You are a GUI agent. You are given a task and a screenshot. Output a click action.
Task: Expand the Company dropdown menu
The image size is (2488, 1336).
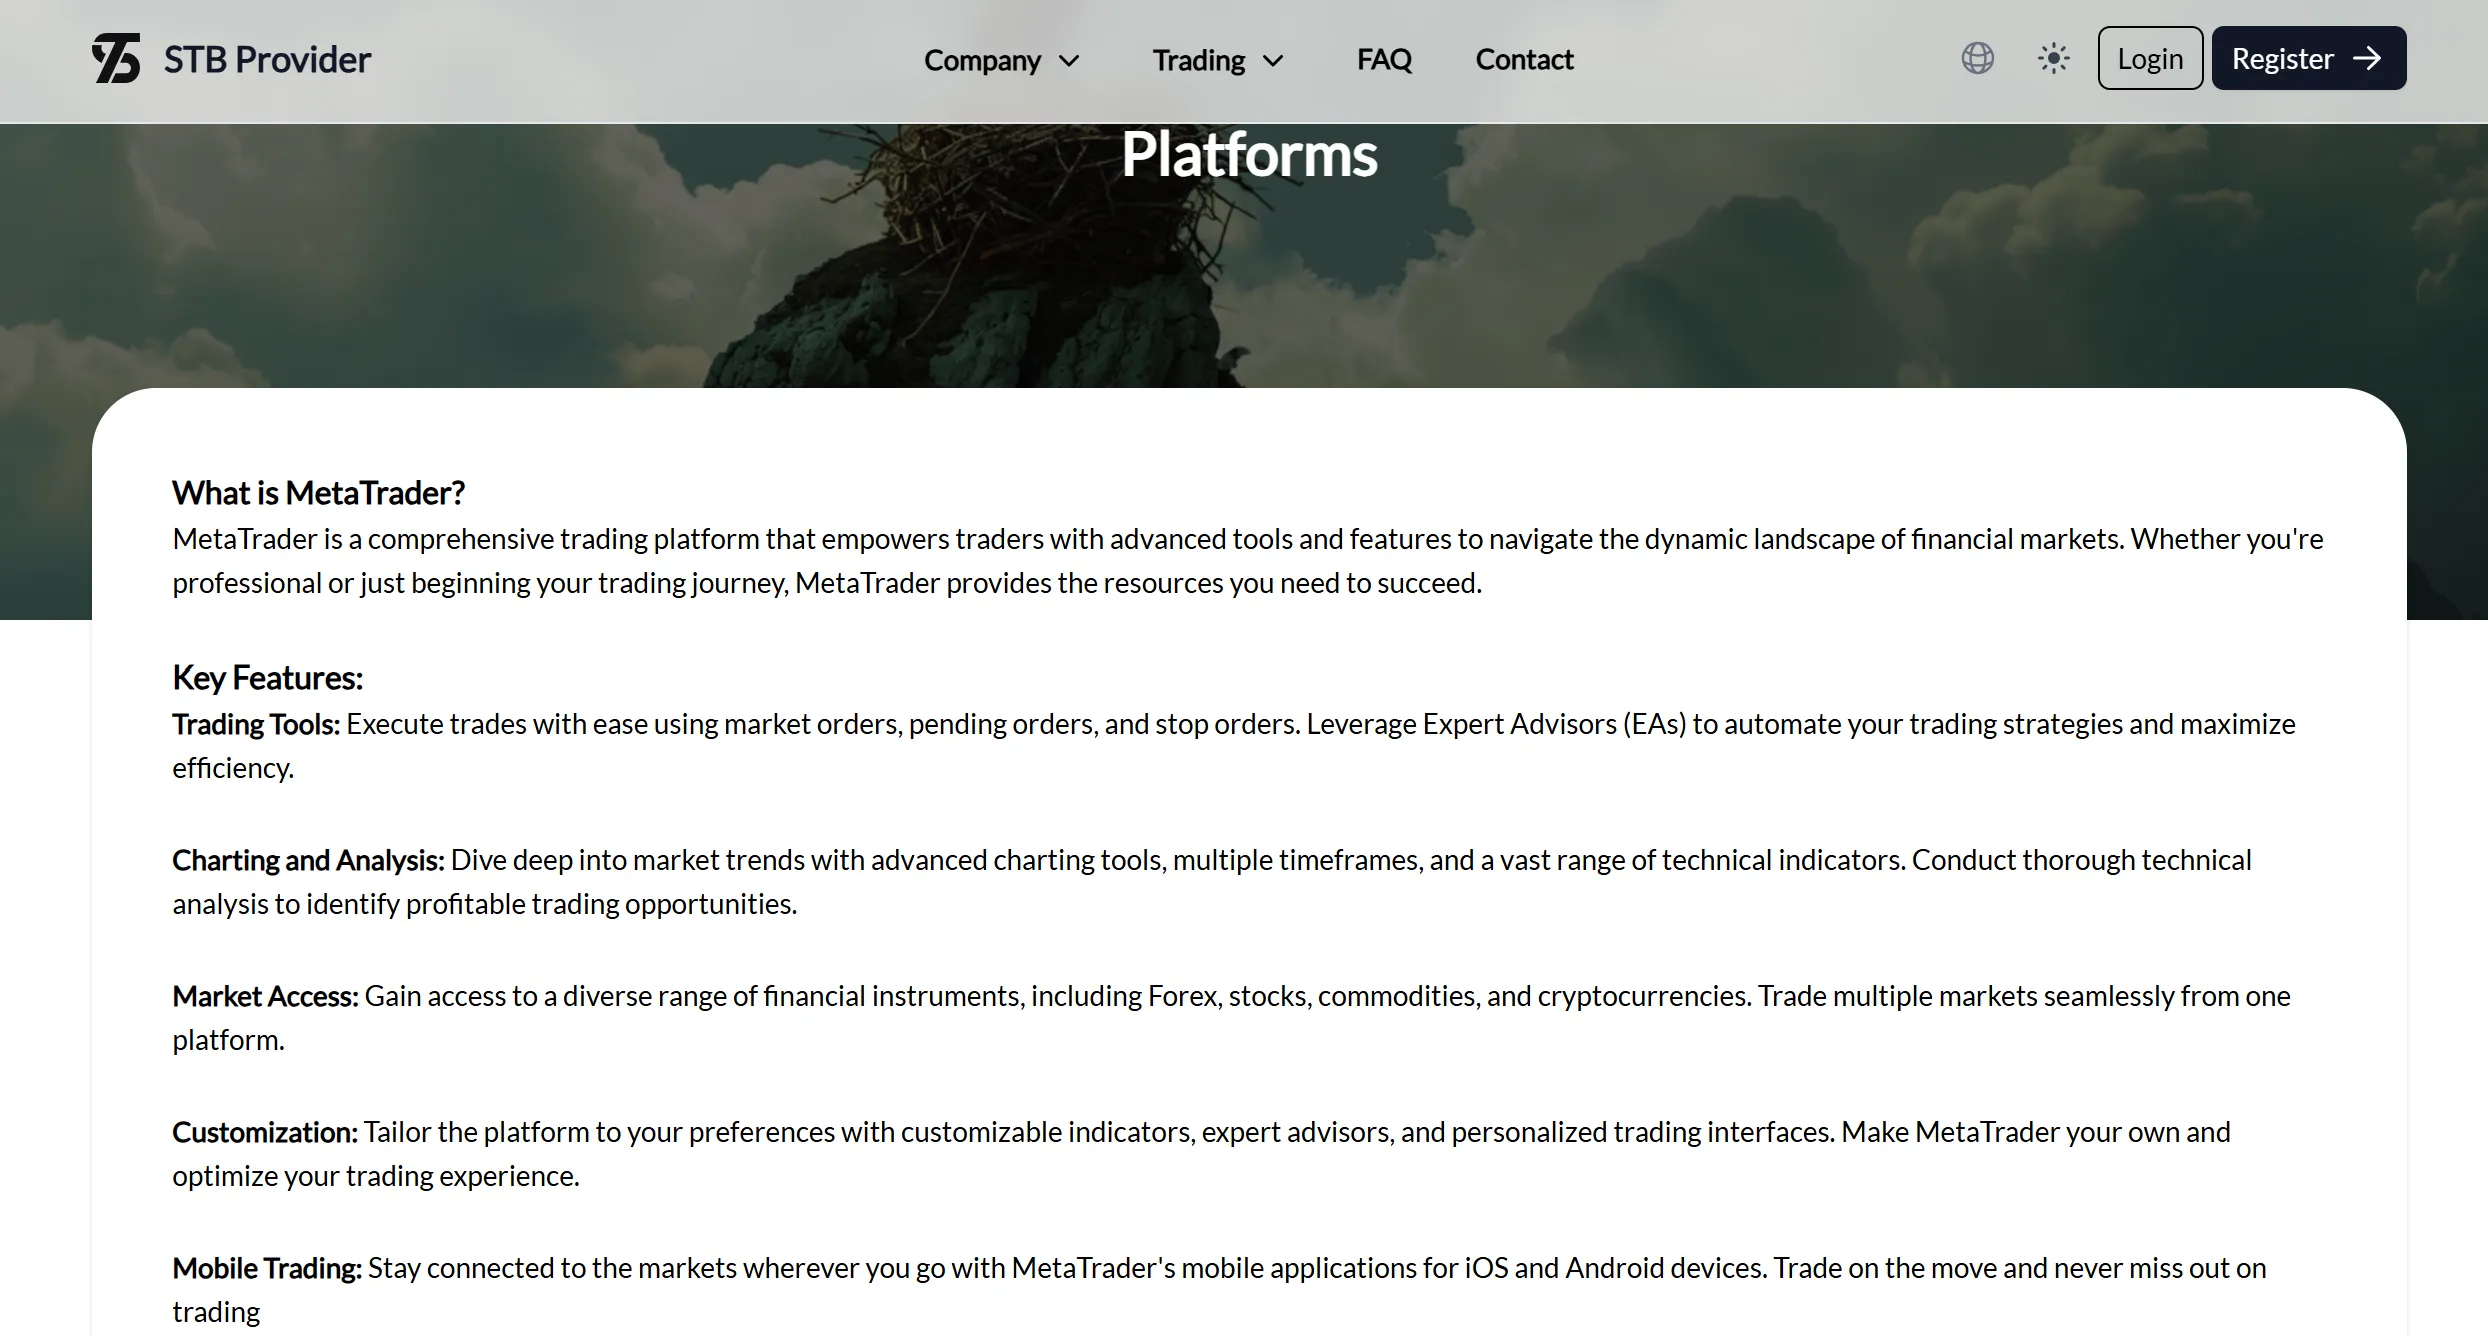pyautogui.click(x=1002, y=60)
